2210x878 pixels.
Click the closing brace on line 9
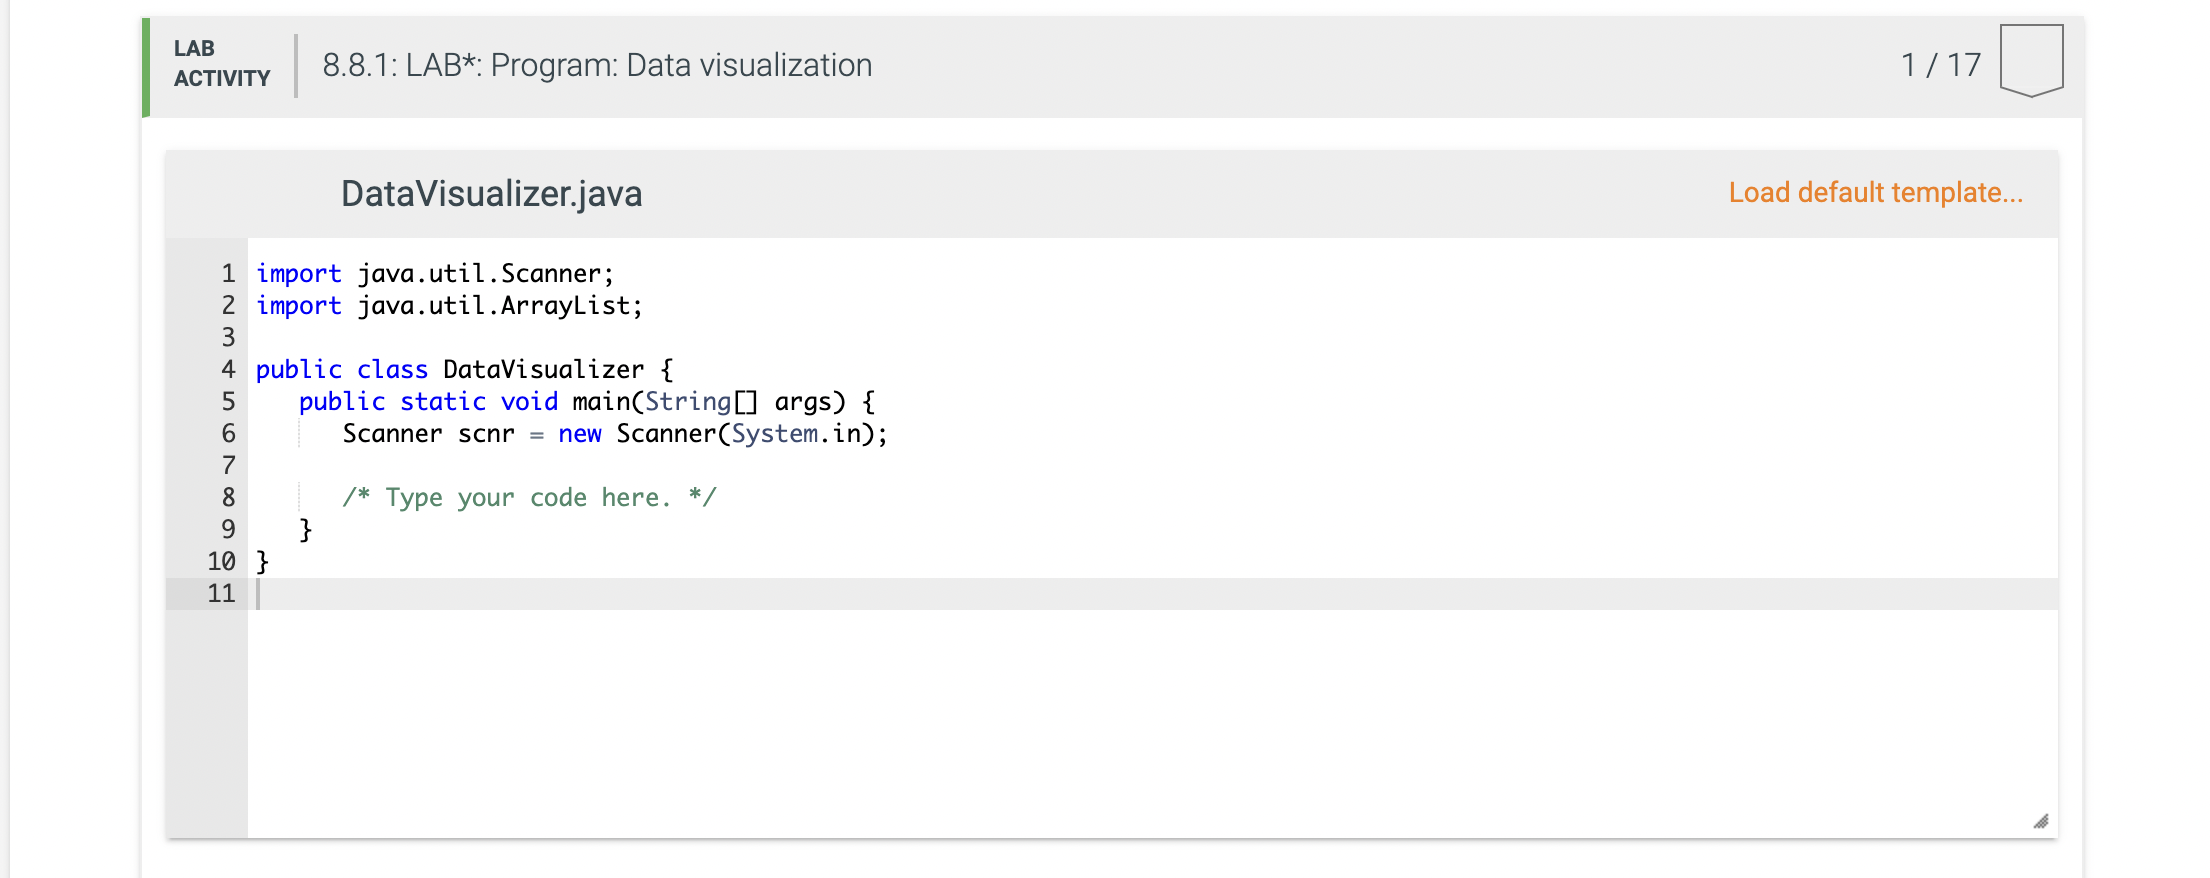[306, 529]
